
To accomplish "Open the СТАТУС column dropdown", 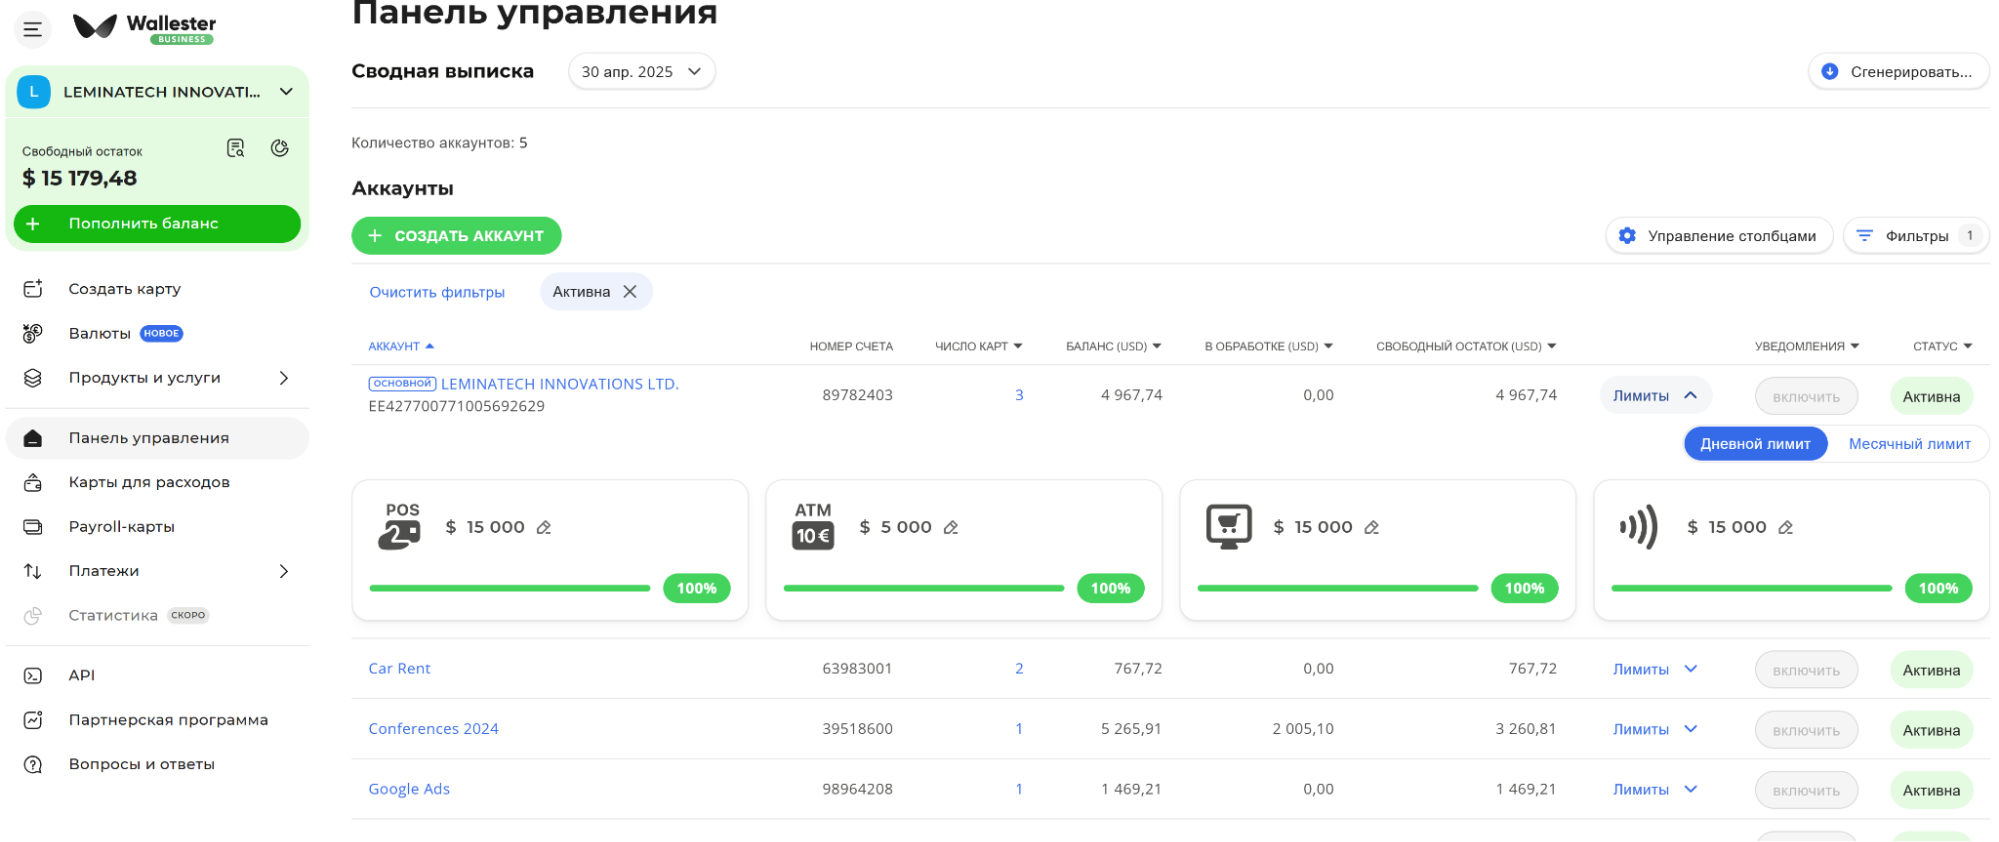I will click(x=1942, y=346).
